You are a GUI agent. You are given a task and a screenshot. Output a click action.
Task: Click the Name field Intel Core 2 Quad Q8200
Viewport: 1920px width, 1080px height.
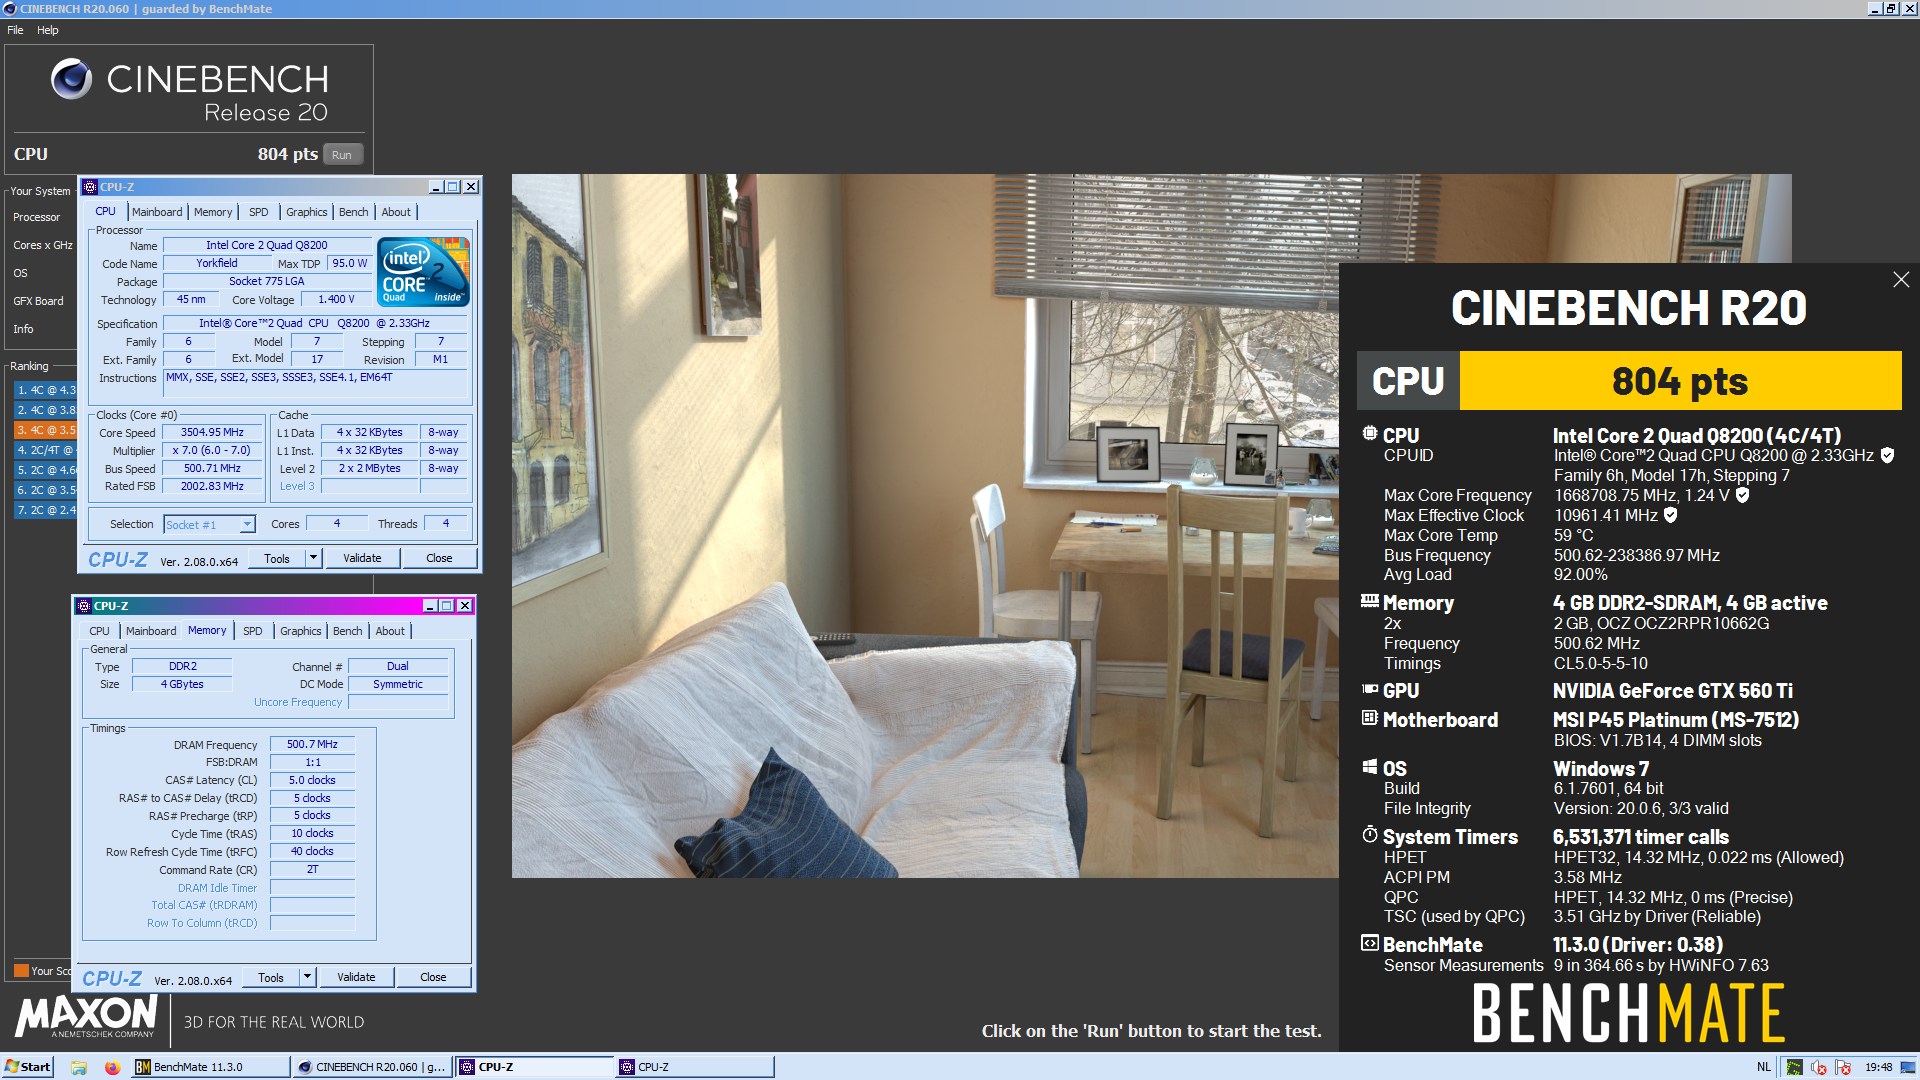click(x=266, y=245)
